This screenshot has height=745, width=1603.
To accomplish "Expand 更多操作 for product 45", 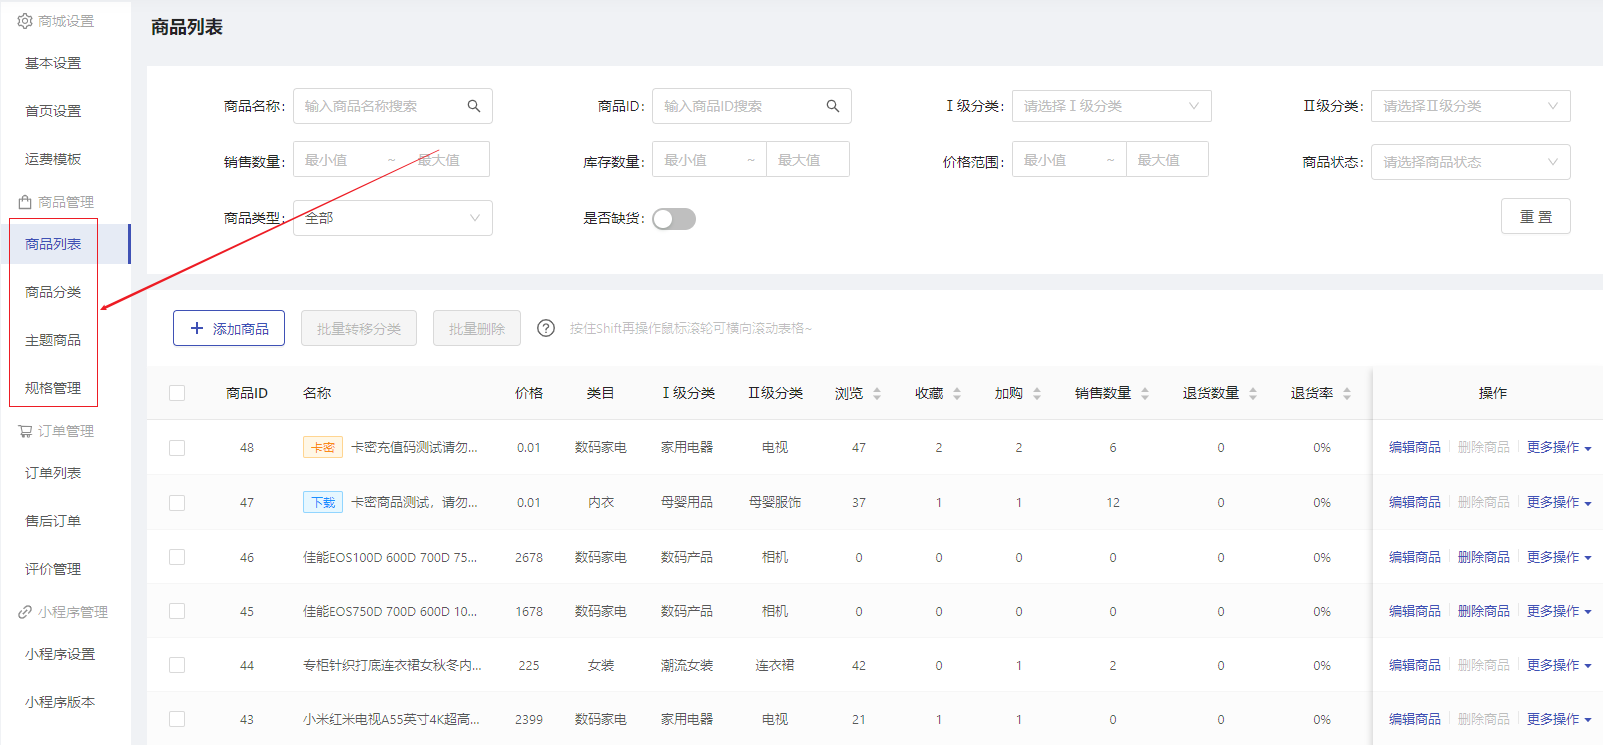I will point(1559,611).
